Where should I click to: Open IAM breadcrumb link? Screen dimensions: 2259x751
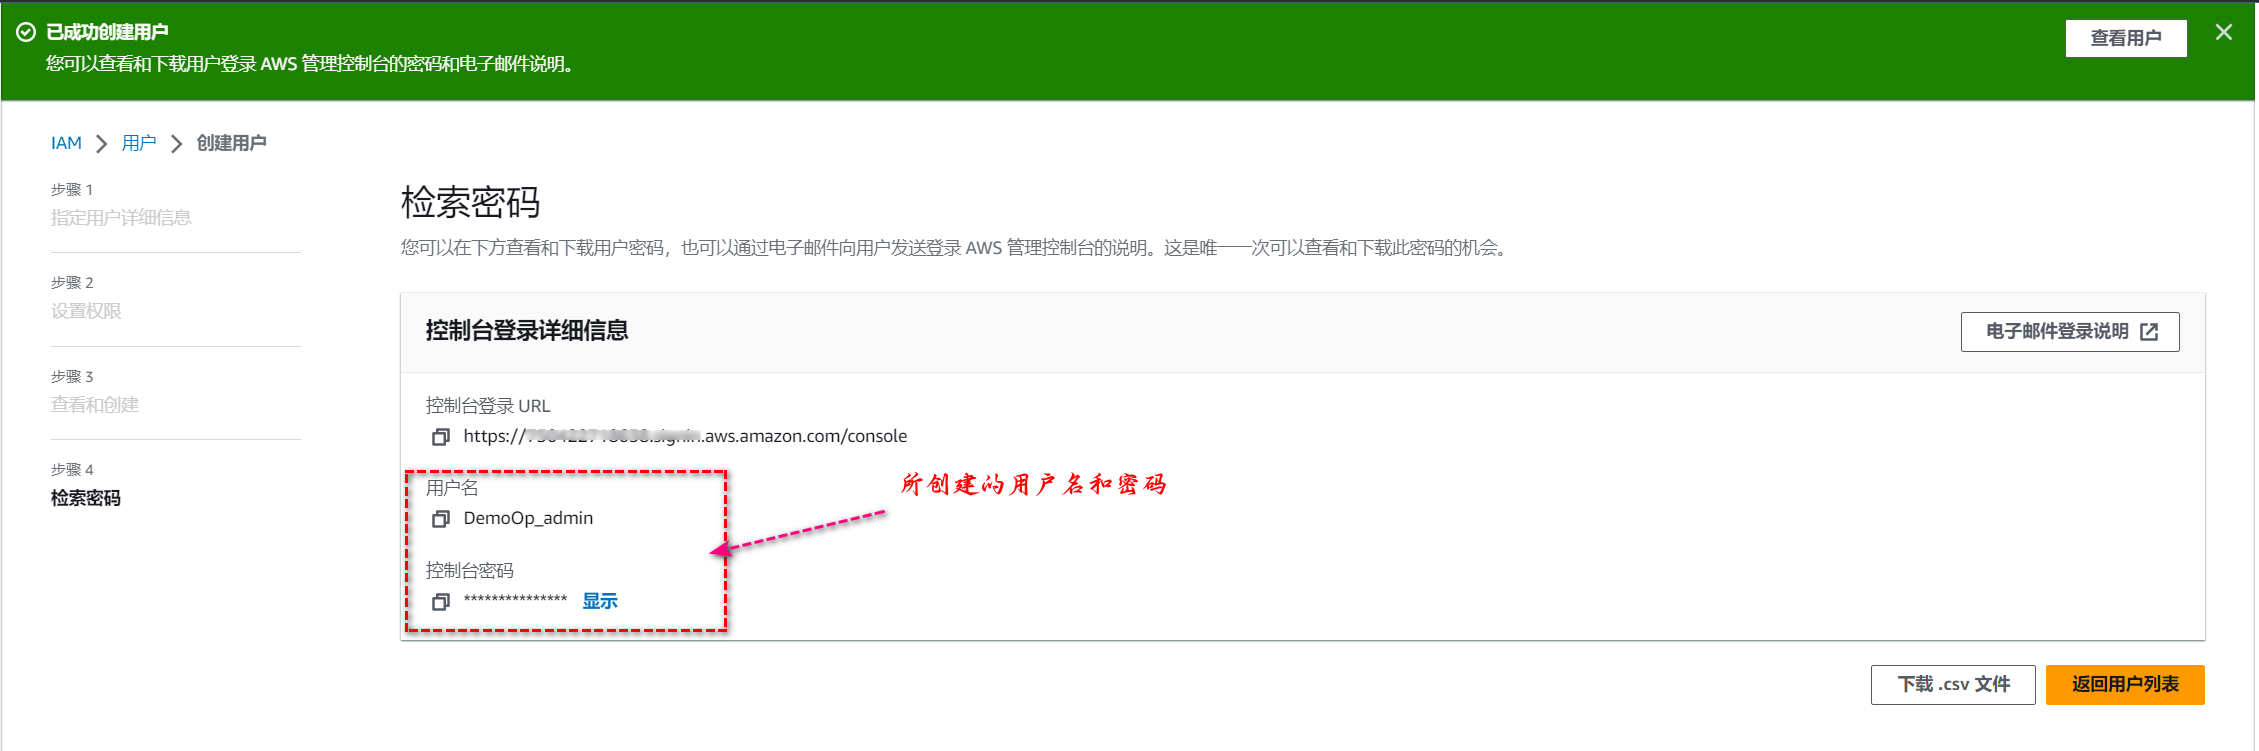coord(66,143)
